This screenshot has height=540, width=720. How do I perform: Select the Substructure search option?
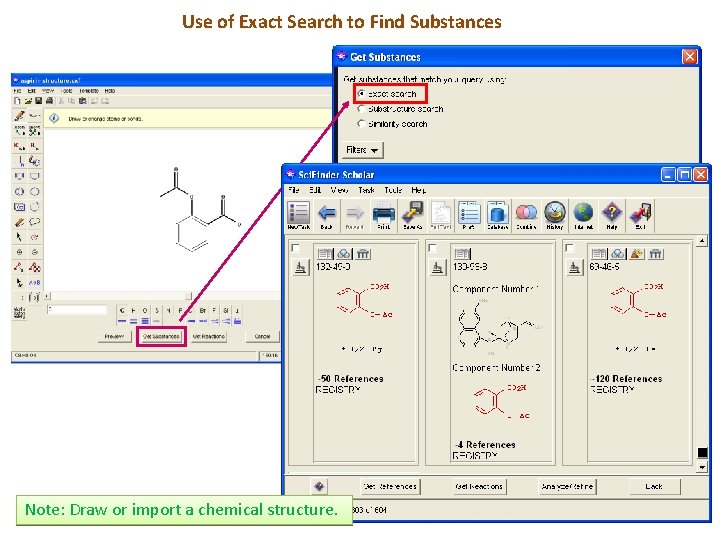pyautogui.click(x=361, y=109)
